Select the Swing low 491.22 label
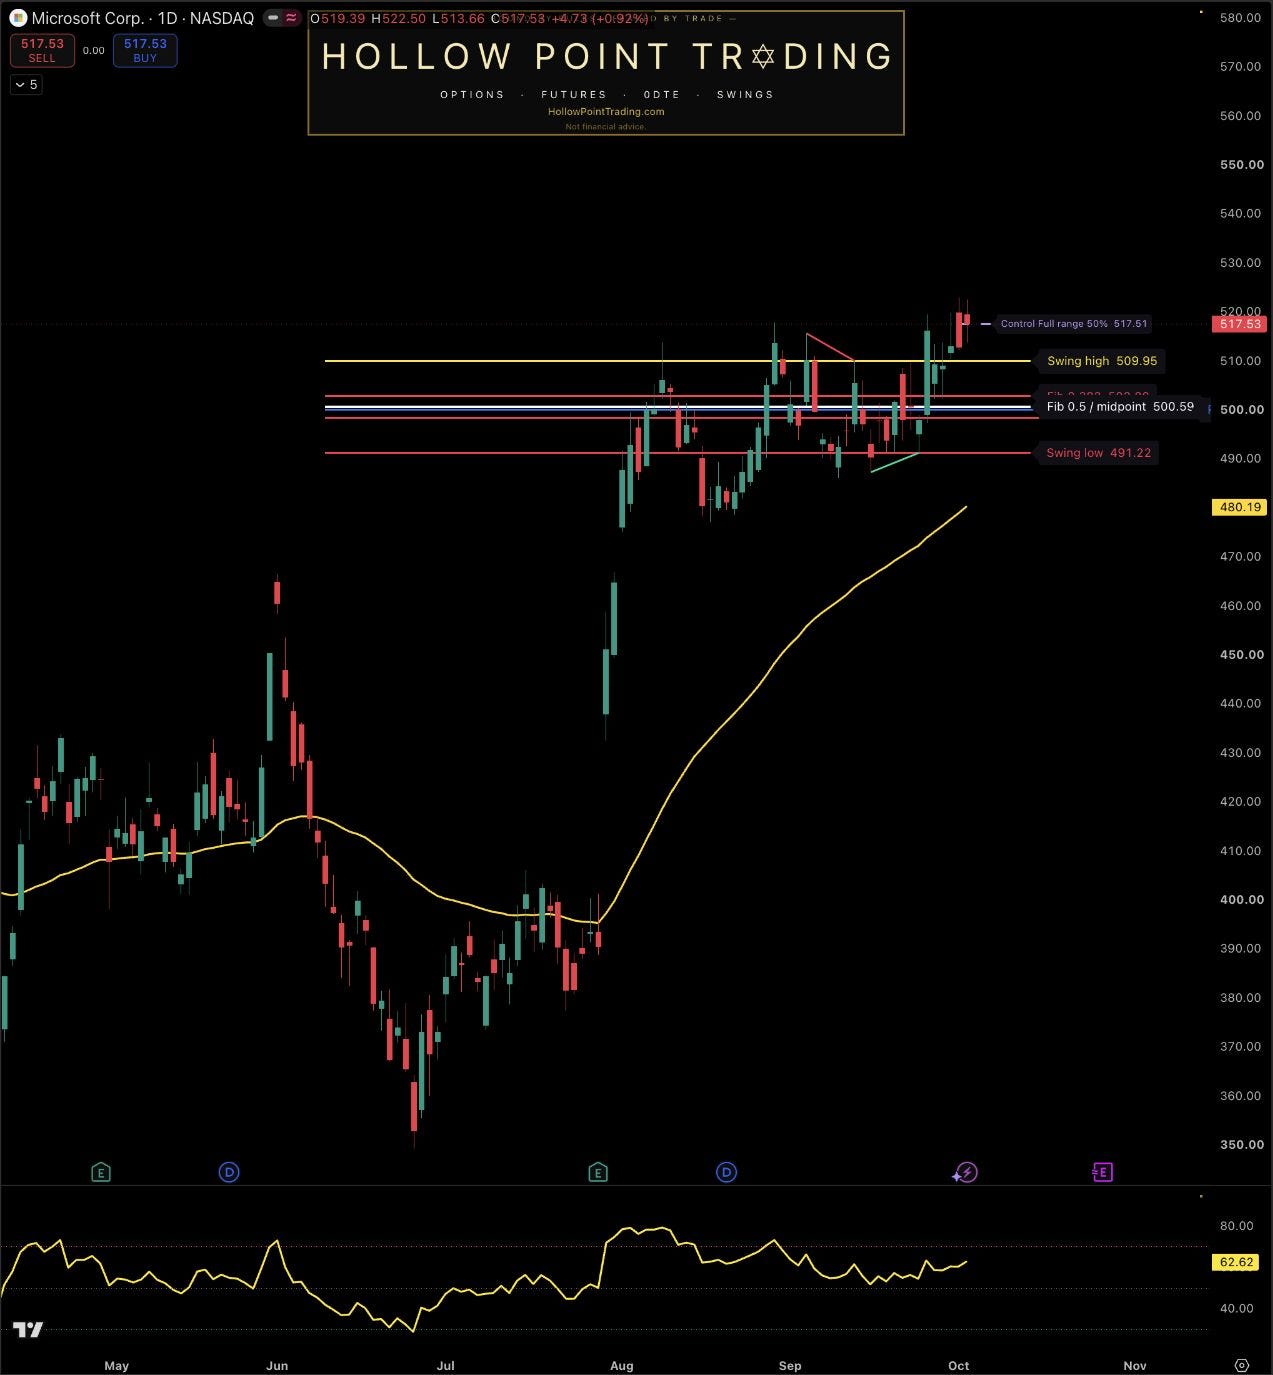1273x1375 pixels. [1099, 453]
